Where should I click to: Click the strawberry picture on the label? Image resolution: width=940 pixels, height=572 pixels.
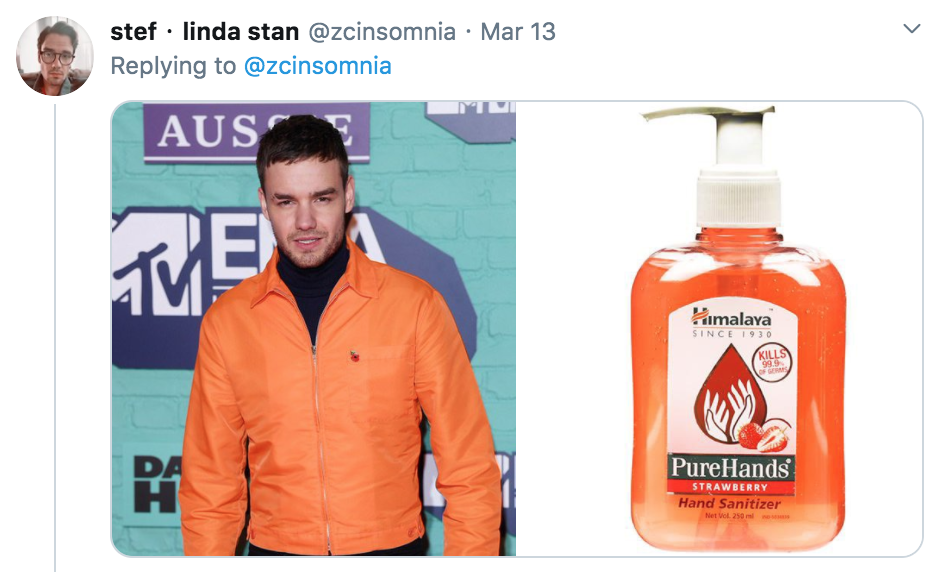coord(764,435)
